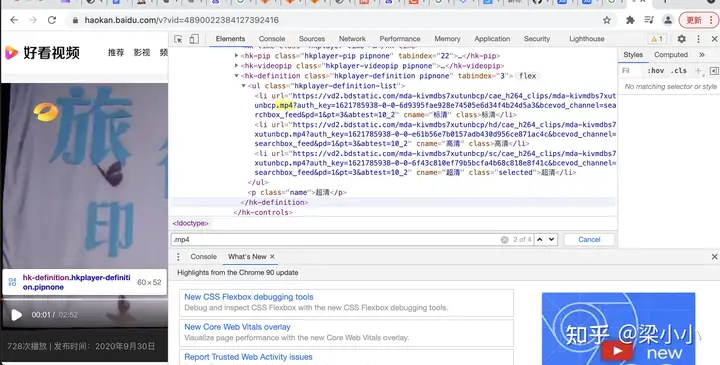Play the page video with play button

[17, 315]
